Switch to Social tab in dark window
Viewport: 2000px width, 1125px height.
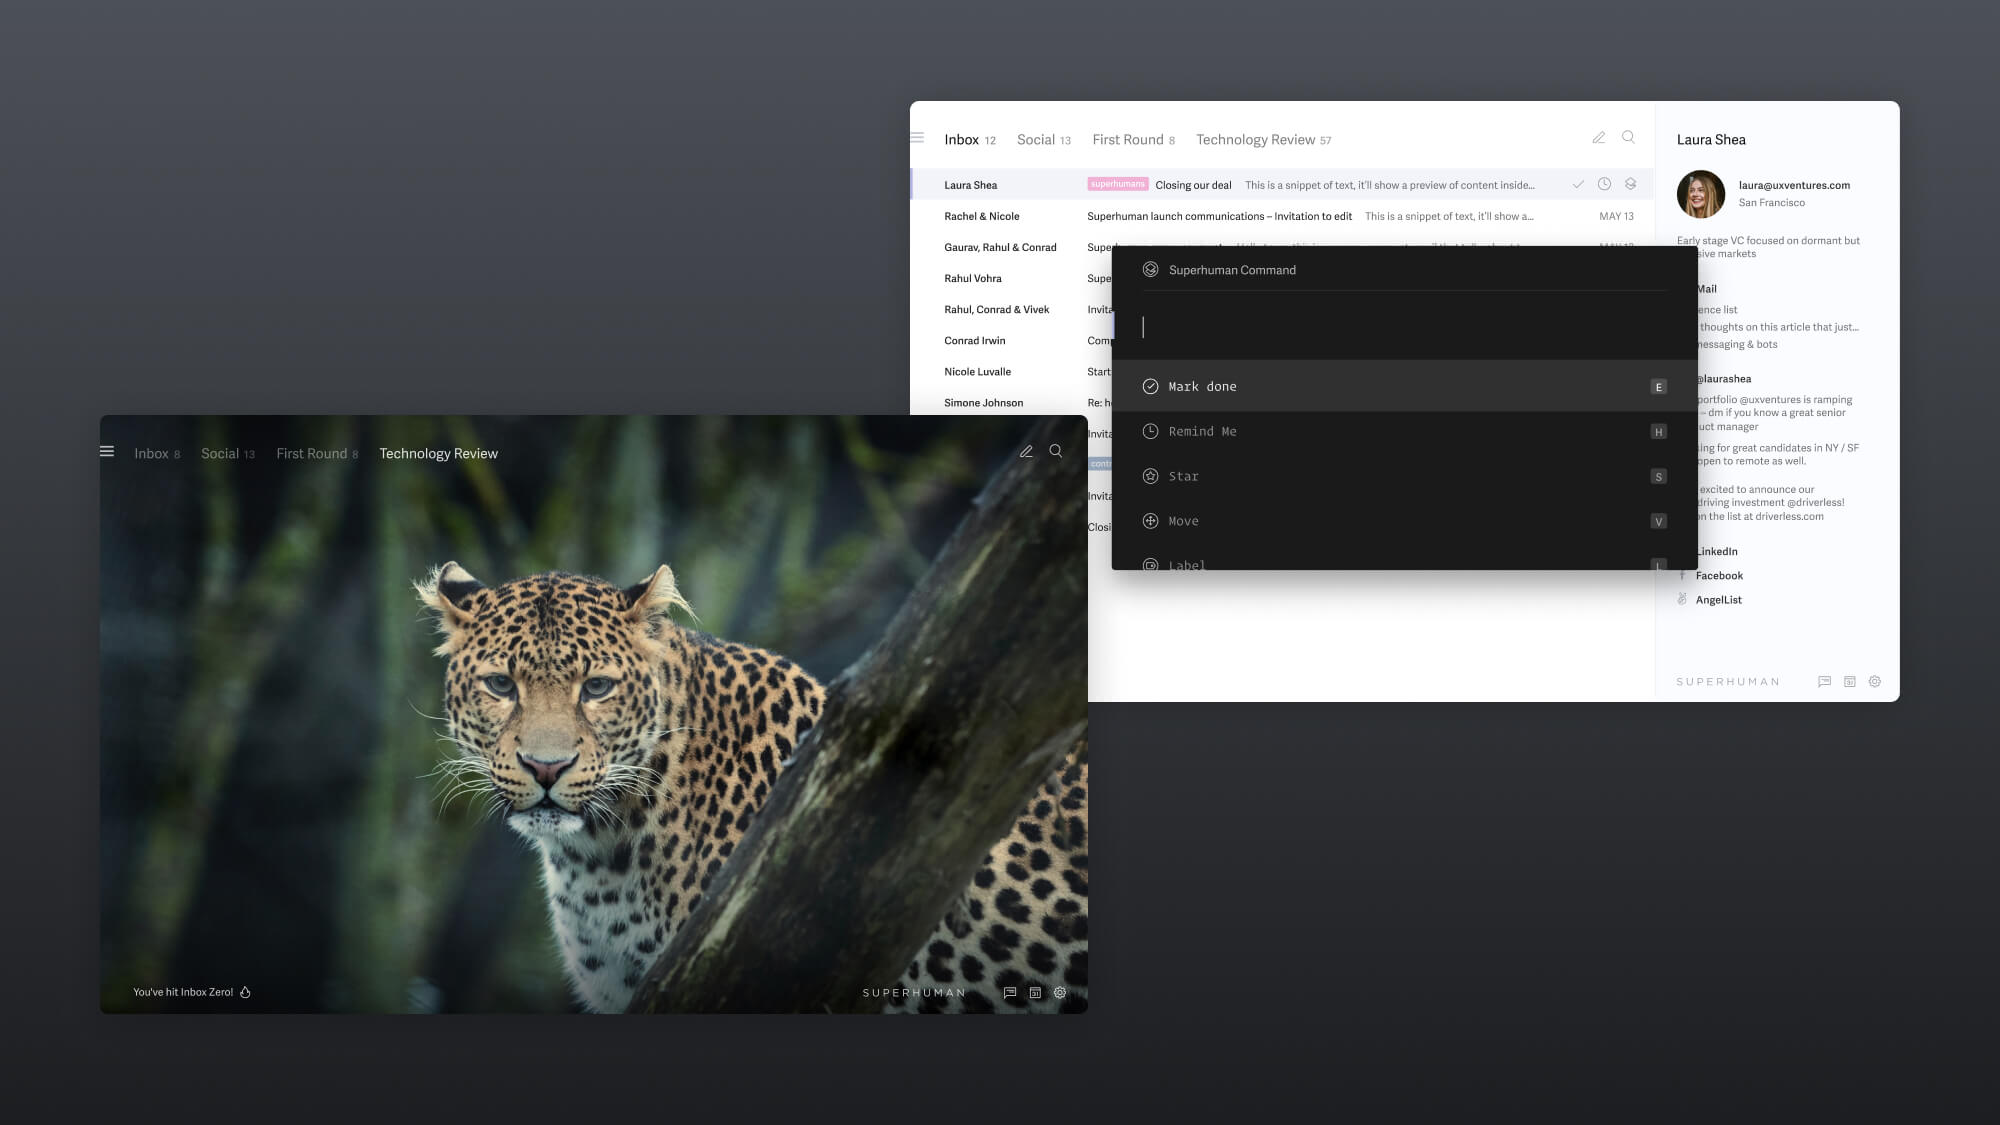pos(227,454)
